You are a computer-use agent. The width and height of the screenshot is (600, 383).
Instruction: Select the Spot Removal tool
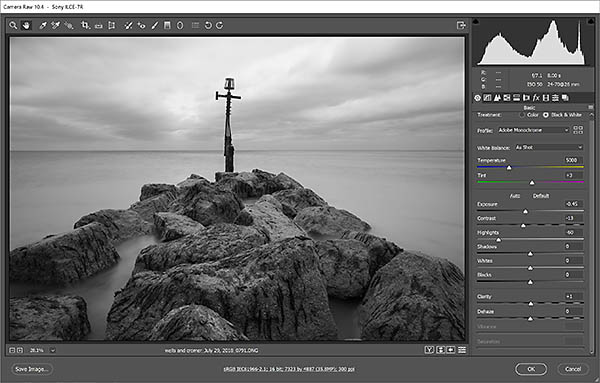click(x=129, y=26)
